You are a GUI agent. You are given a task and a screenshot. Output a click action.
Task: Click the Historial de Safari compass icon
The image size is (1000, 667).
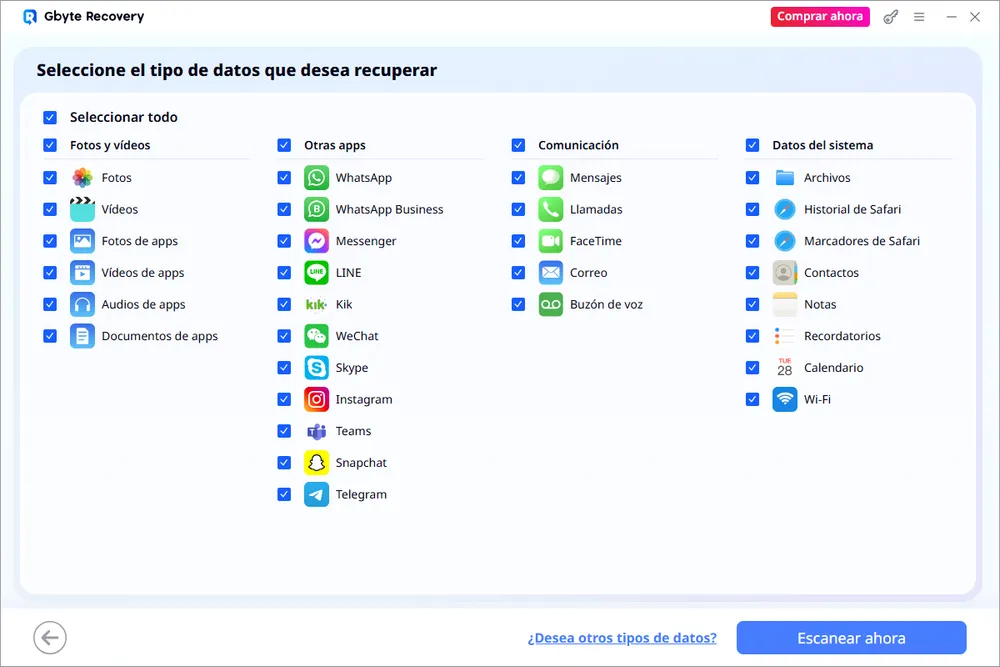pos(784,209)
